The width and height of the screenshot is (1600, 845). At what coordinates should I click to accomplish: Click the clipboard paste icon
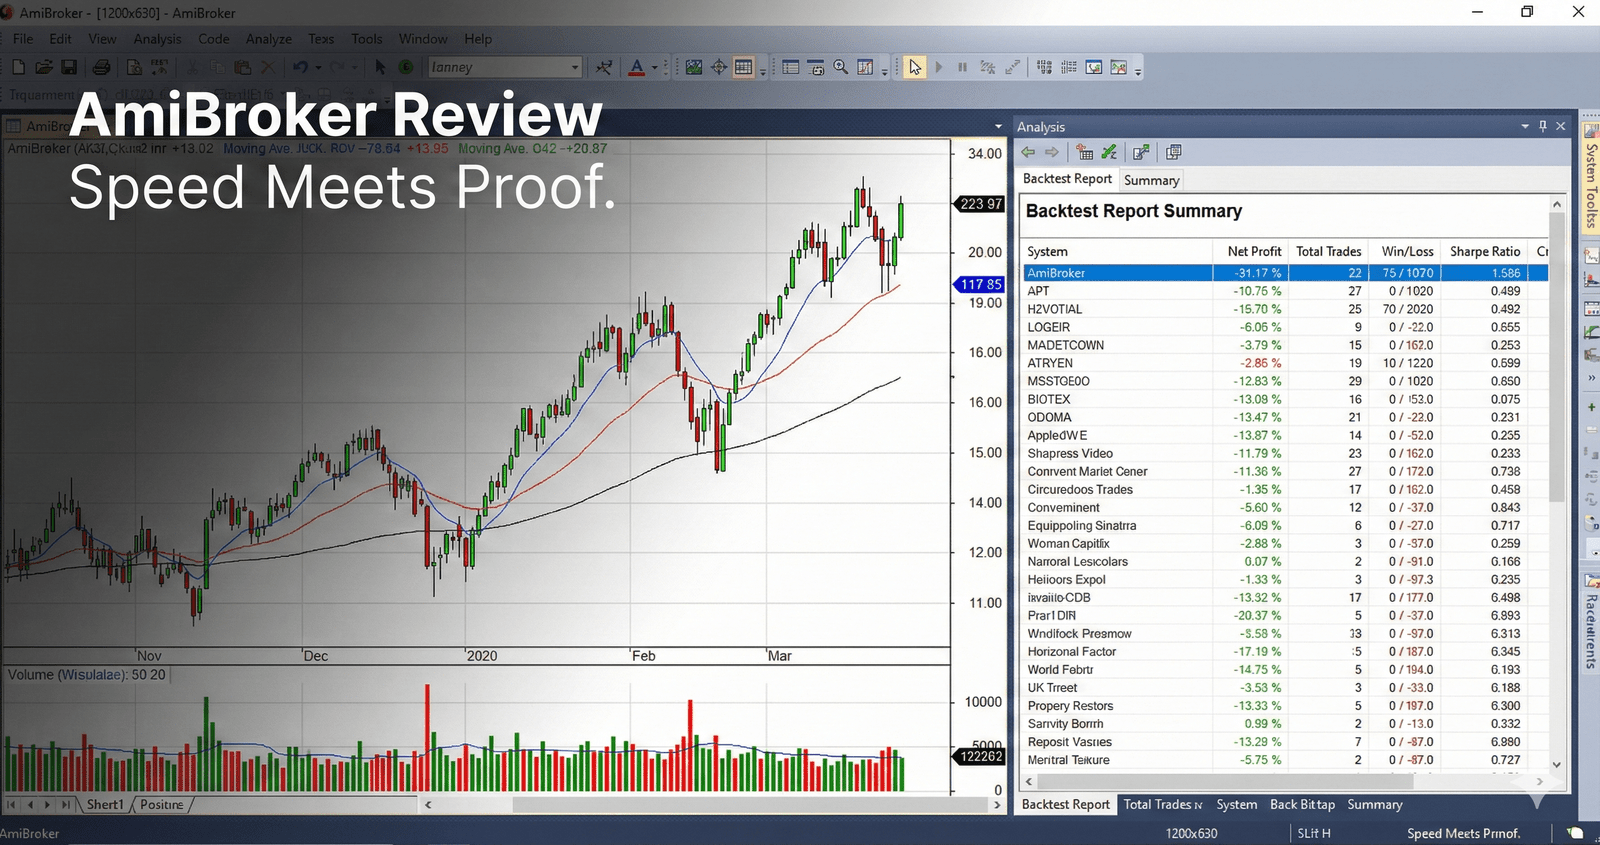pyautogui.click(x=242, y=67)
